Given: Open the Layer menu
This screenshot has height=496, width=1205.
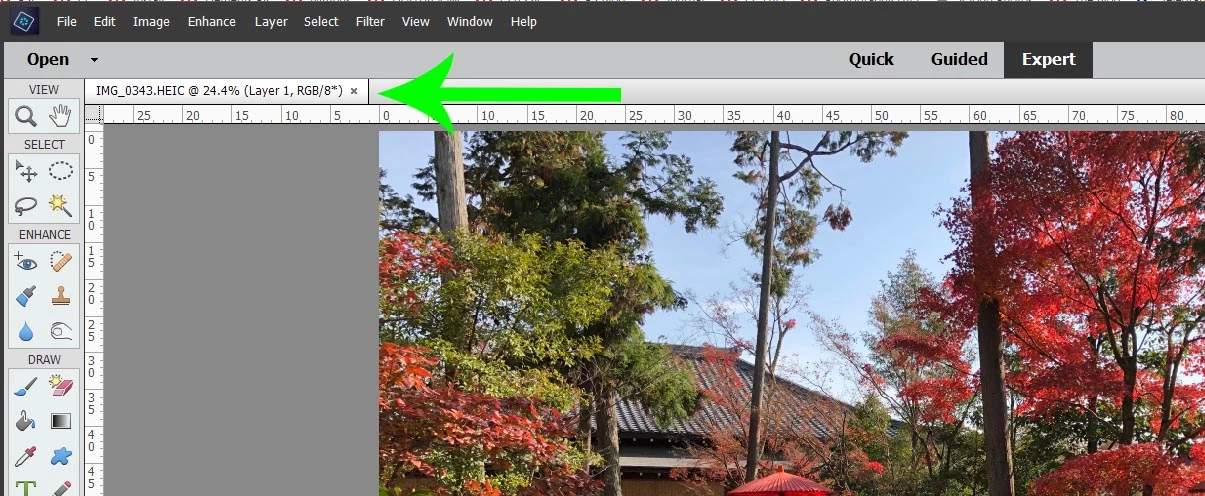Looking at the screenshot, I should [270, 21].
